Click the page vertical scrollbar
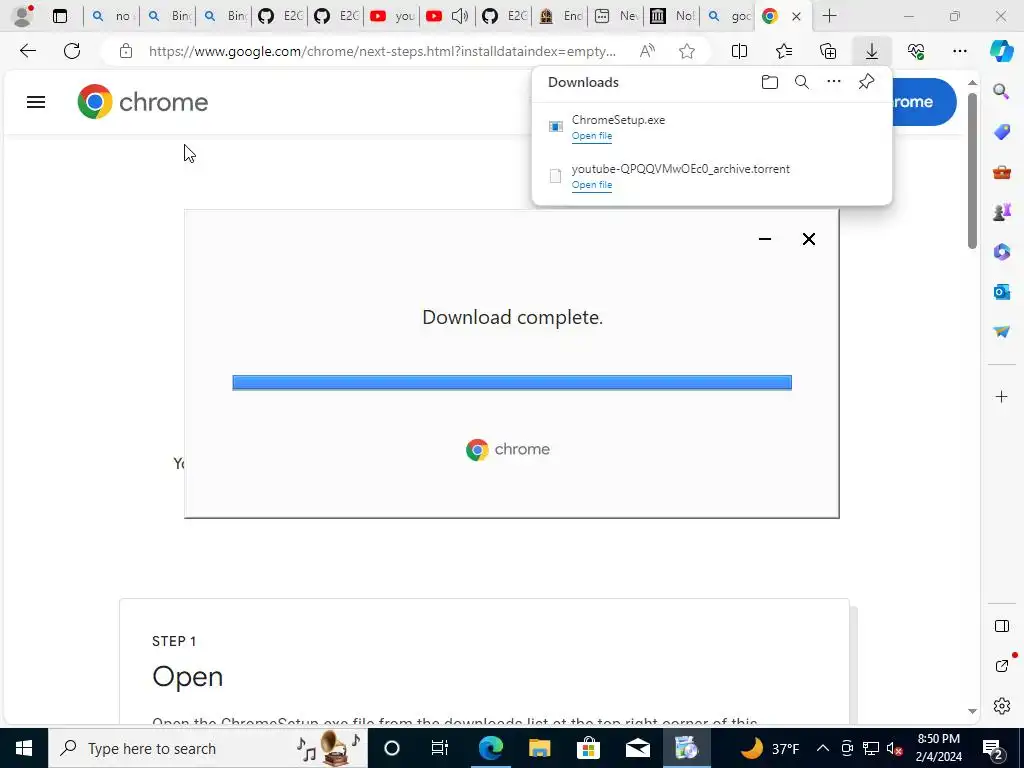 [972, 170]
